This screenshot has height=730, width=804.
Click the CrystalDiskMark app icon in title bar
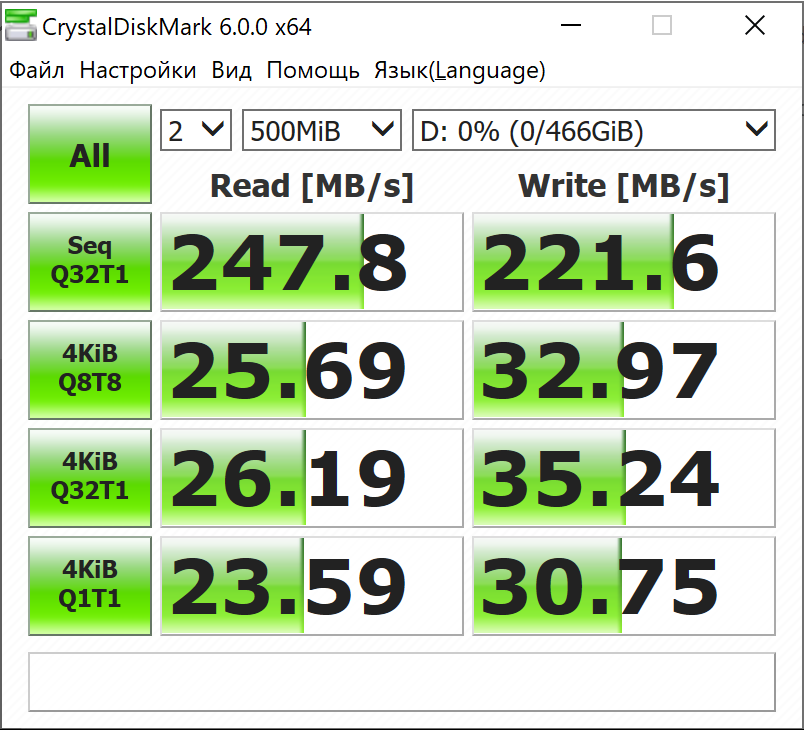pos(21,26)
